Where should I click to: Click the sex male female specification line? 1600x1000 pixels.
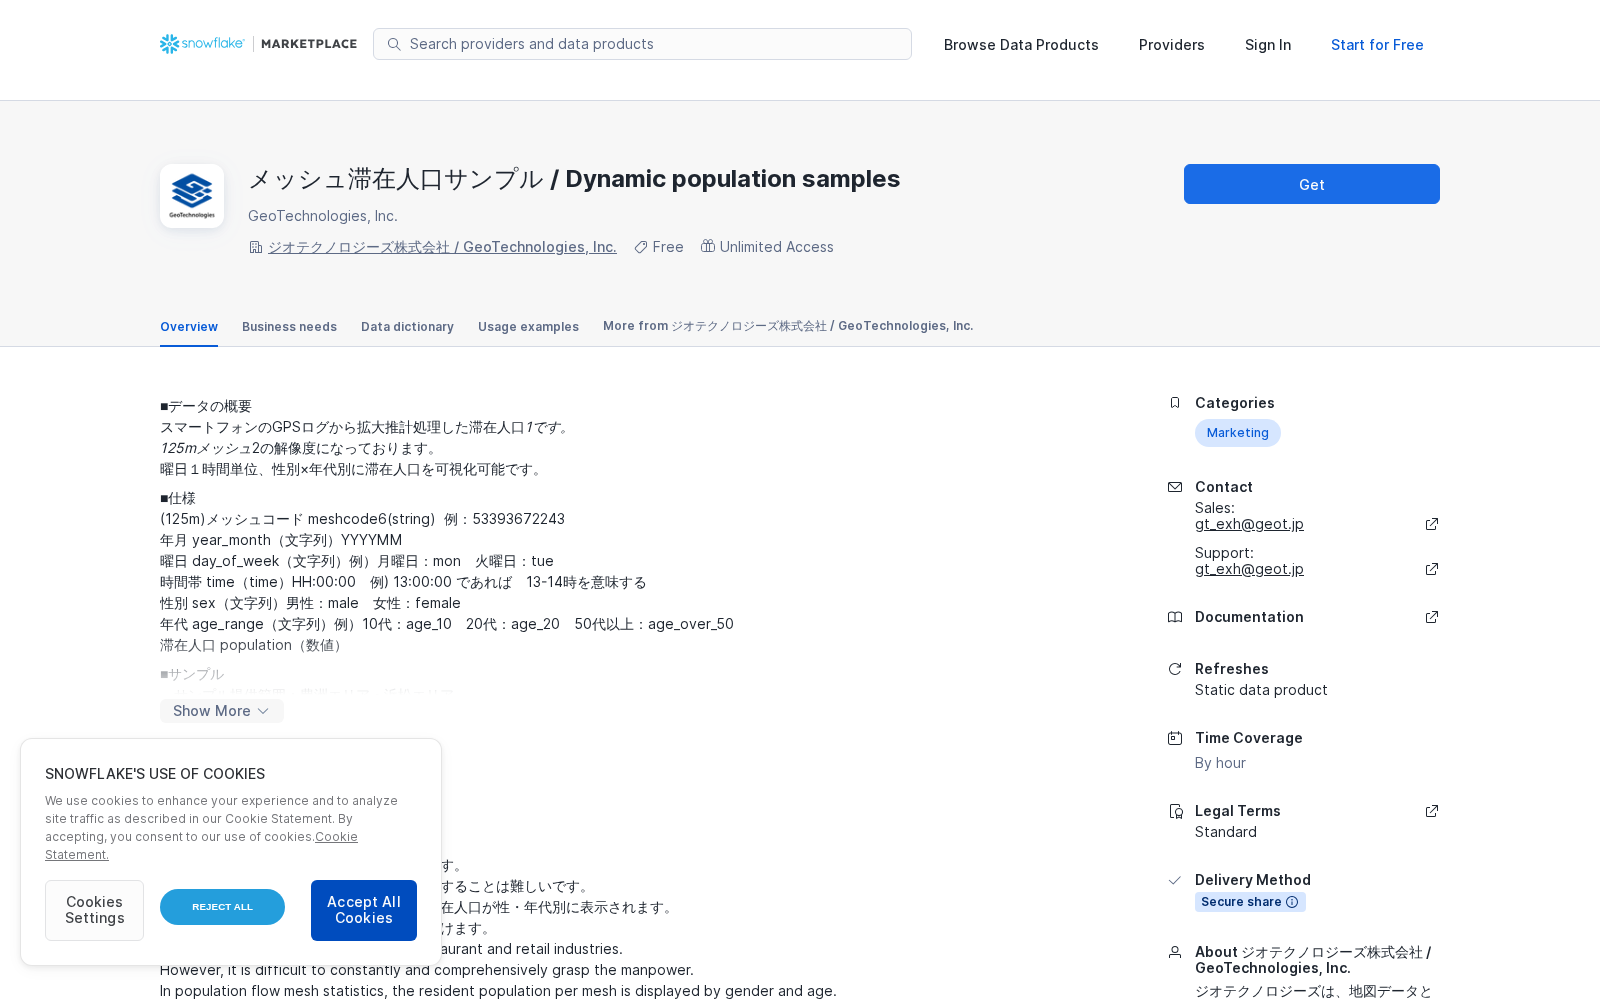point(310,603)
